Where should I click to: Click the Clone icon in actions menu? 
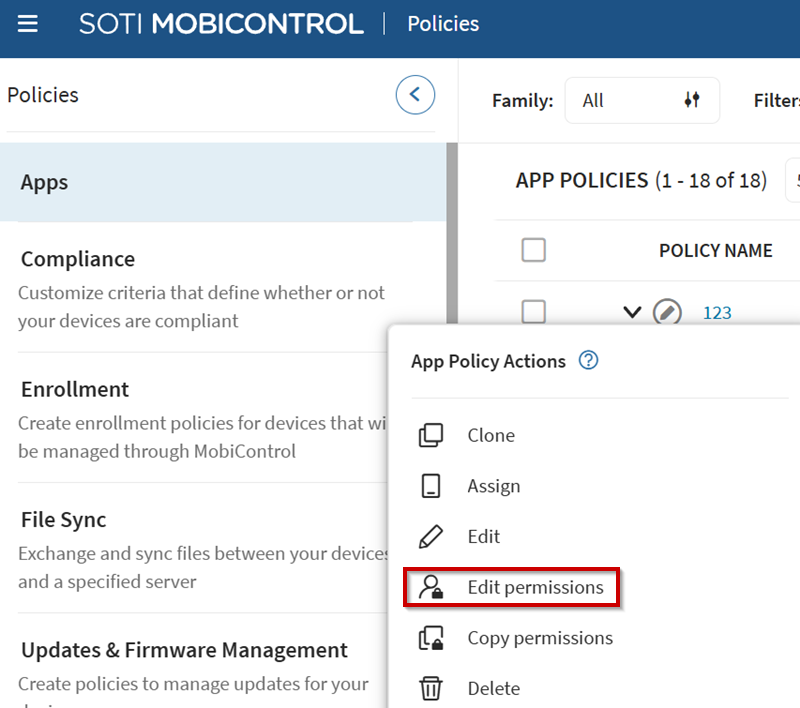point(431,436)
